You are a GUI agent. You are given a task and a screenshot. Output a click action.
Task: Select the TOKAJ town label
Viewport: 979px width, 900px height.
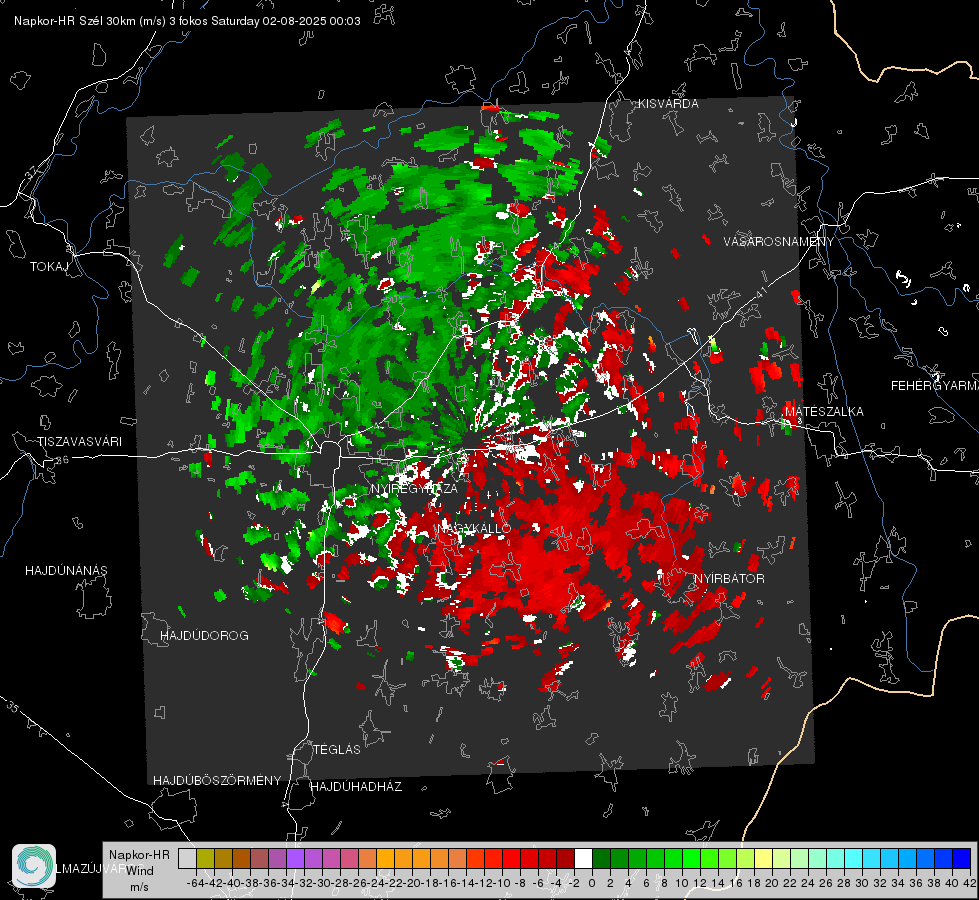(x=49, y=267)
